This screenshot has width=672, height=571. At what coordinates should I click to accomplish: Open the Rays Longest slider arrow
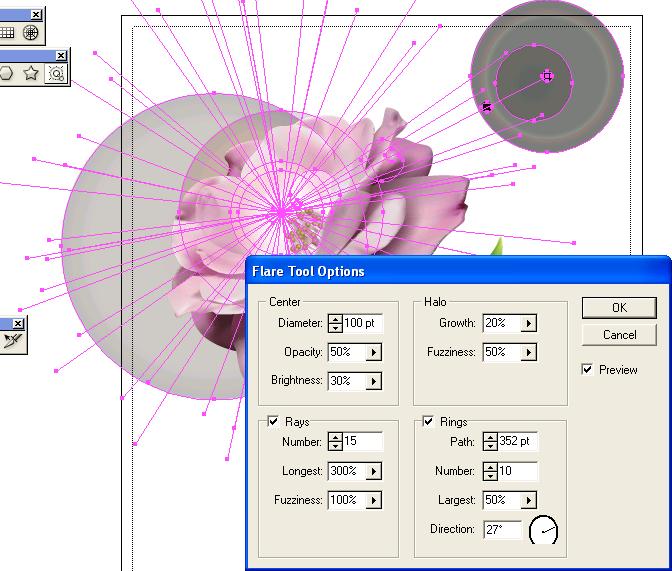point(374,471)
